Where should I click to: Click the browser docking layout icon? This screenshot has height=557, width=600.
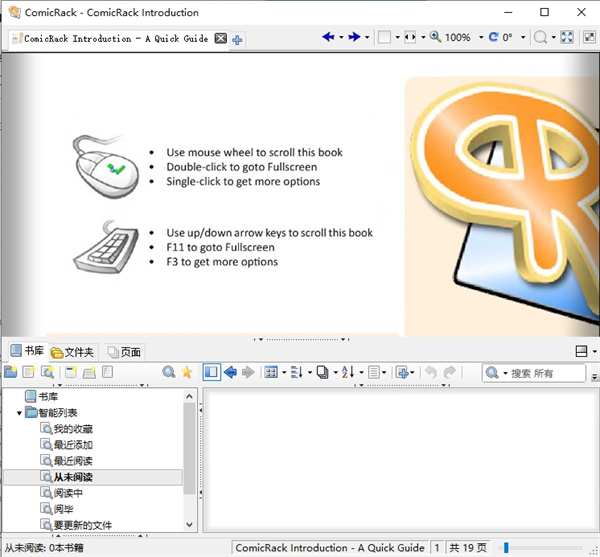581,351
